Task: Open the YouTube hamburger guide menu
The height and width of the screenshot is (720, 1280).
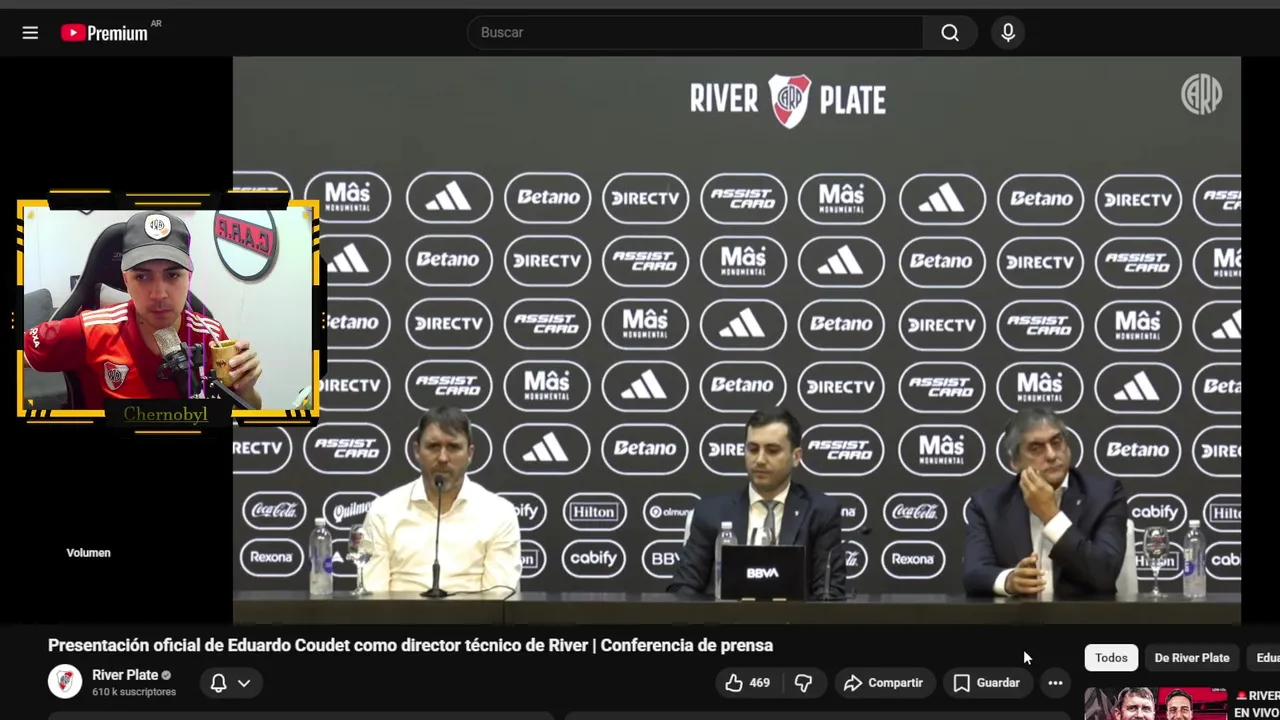Action: point(30,33)
